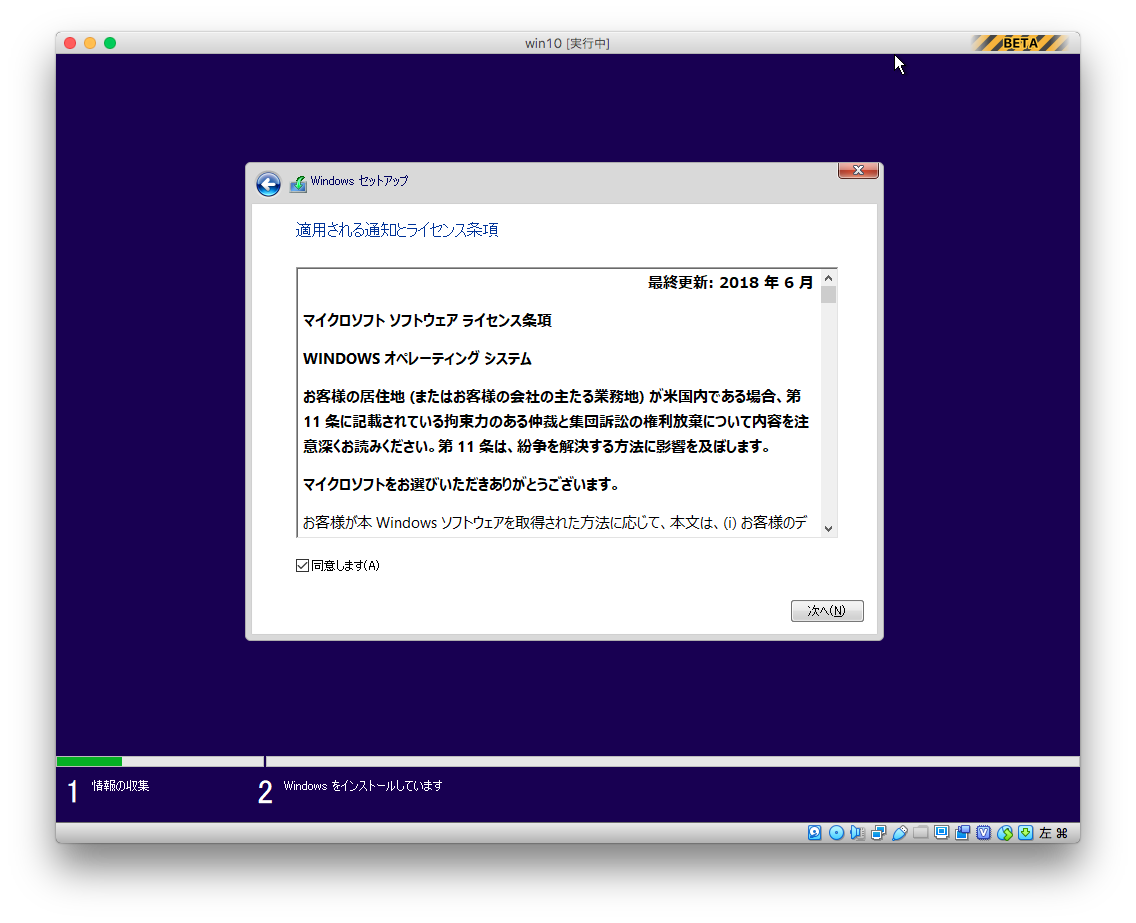Click the BETA badge in title bar
The width and height of the screenshot is (1136, 923).
click(x=1020, y=43)
